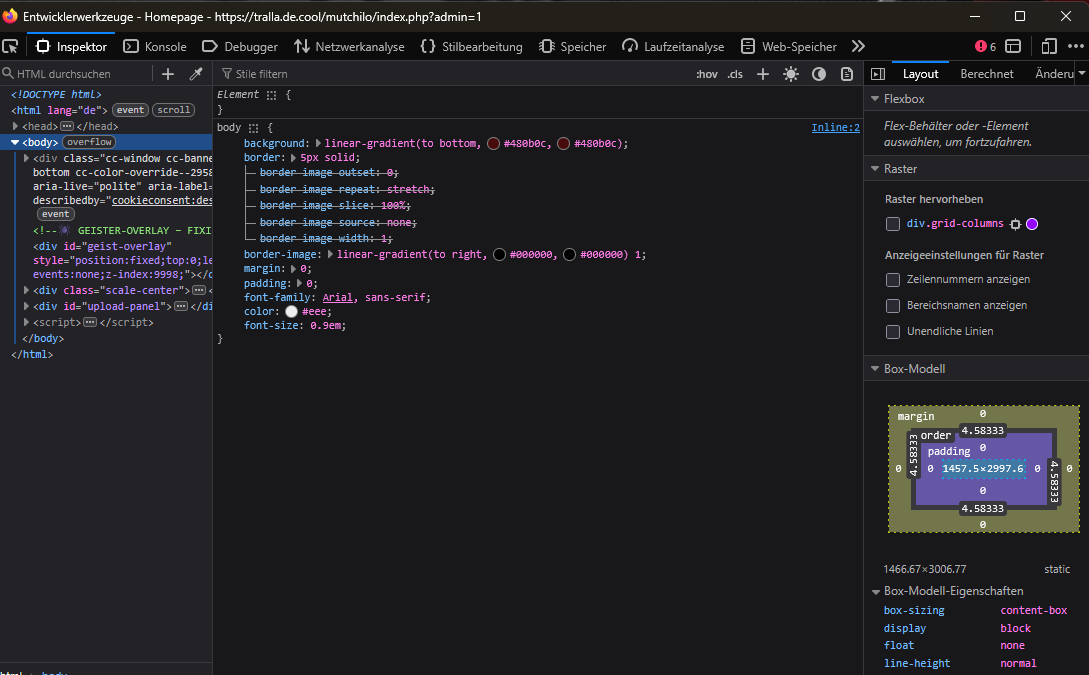1089x675 pixels.
Task: Toggle print media simulation icon
Action: (x=846, y=74)
